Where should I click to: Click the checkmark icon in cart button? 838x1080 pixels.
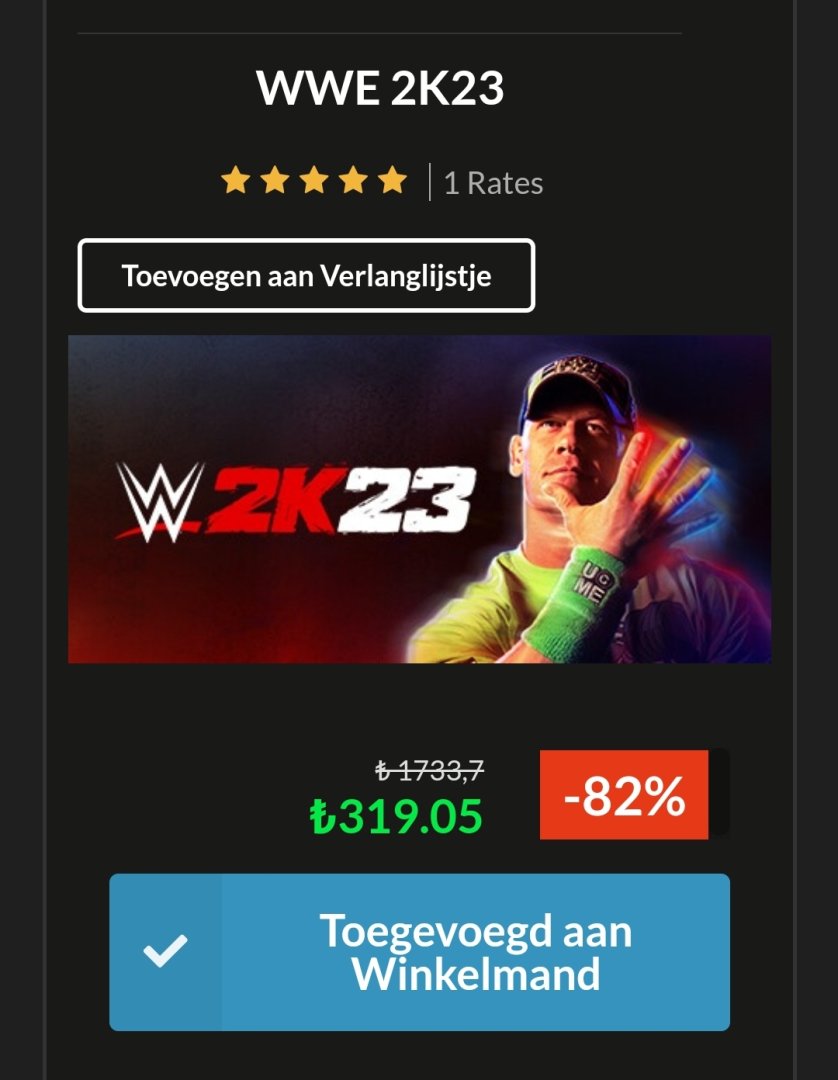(x=165, y=951)
